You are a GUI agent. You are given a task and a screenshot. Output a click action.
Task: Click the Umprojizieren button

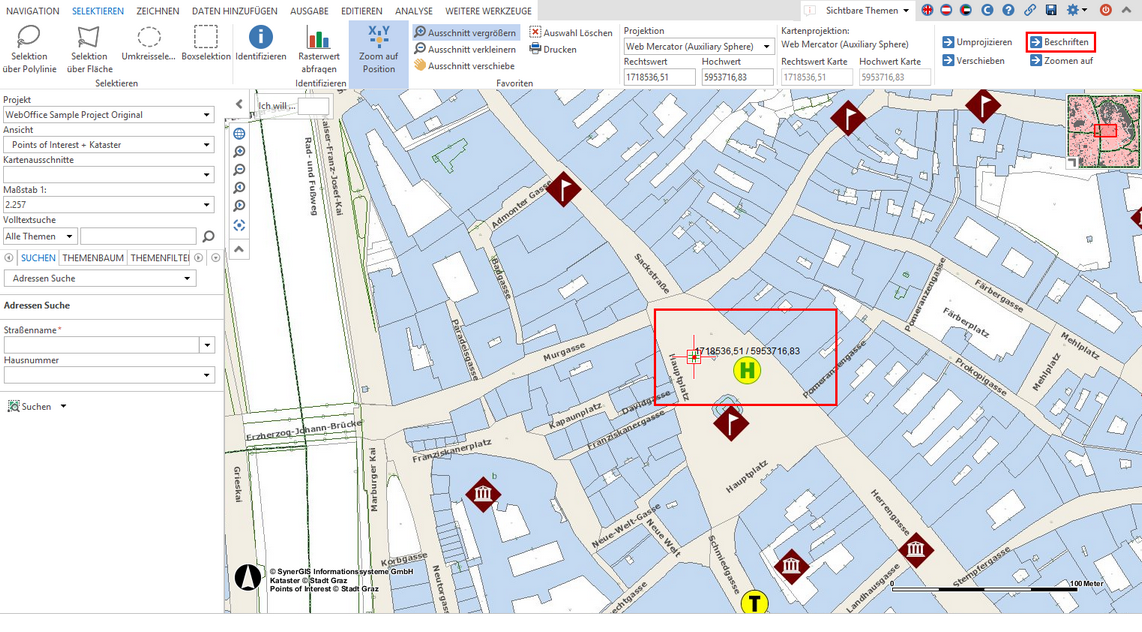pos(977,42)
